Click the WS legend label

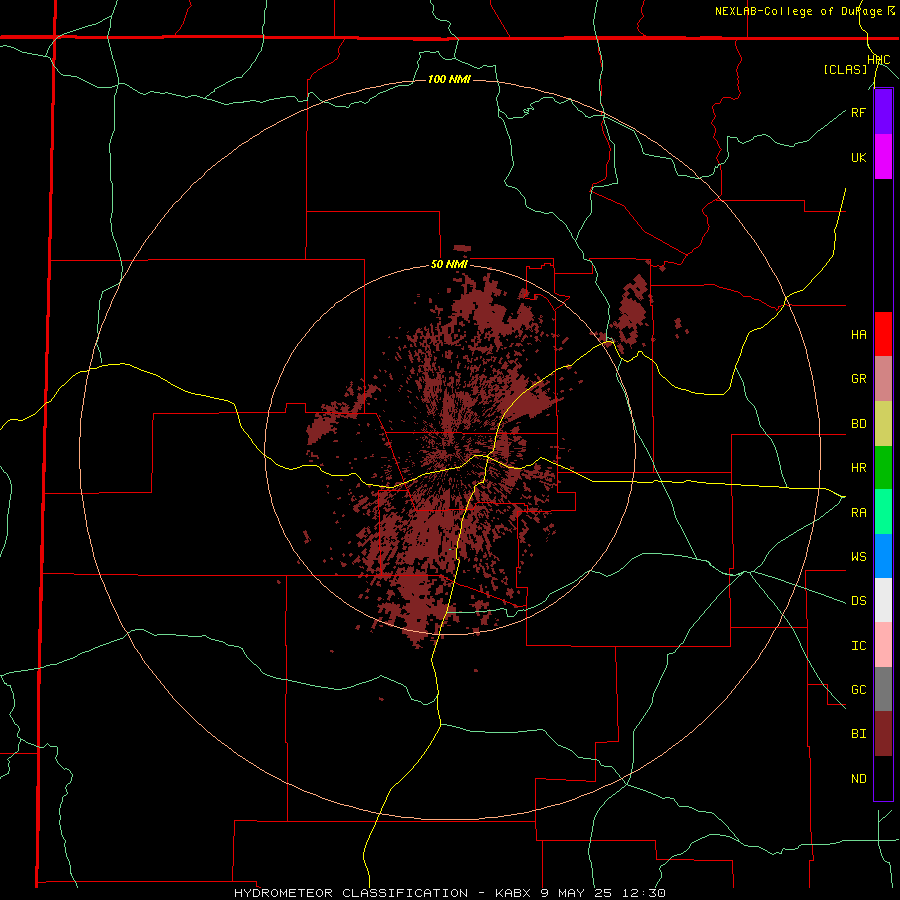[858, 557]
